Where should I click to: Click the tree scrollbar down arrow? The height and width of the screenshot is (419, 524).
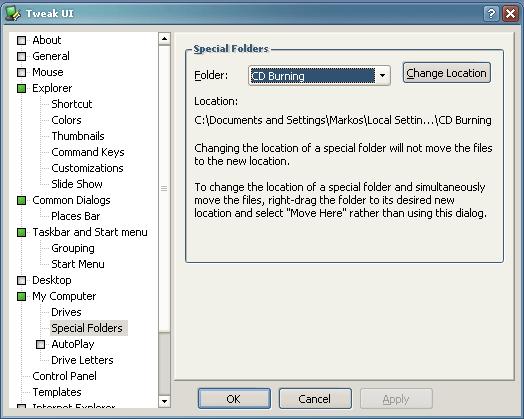(164, 401)
